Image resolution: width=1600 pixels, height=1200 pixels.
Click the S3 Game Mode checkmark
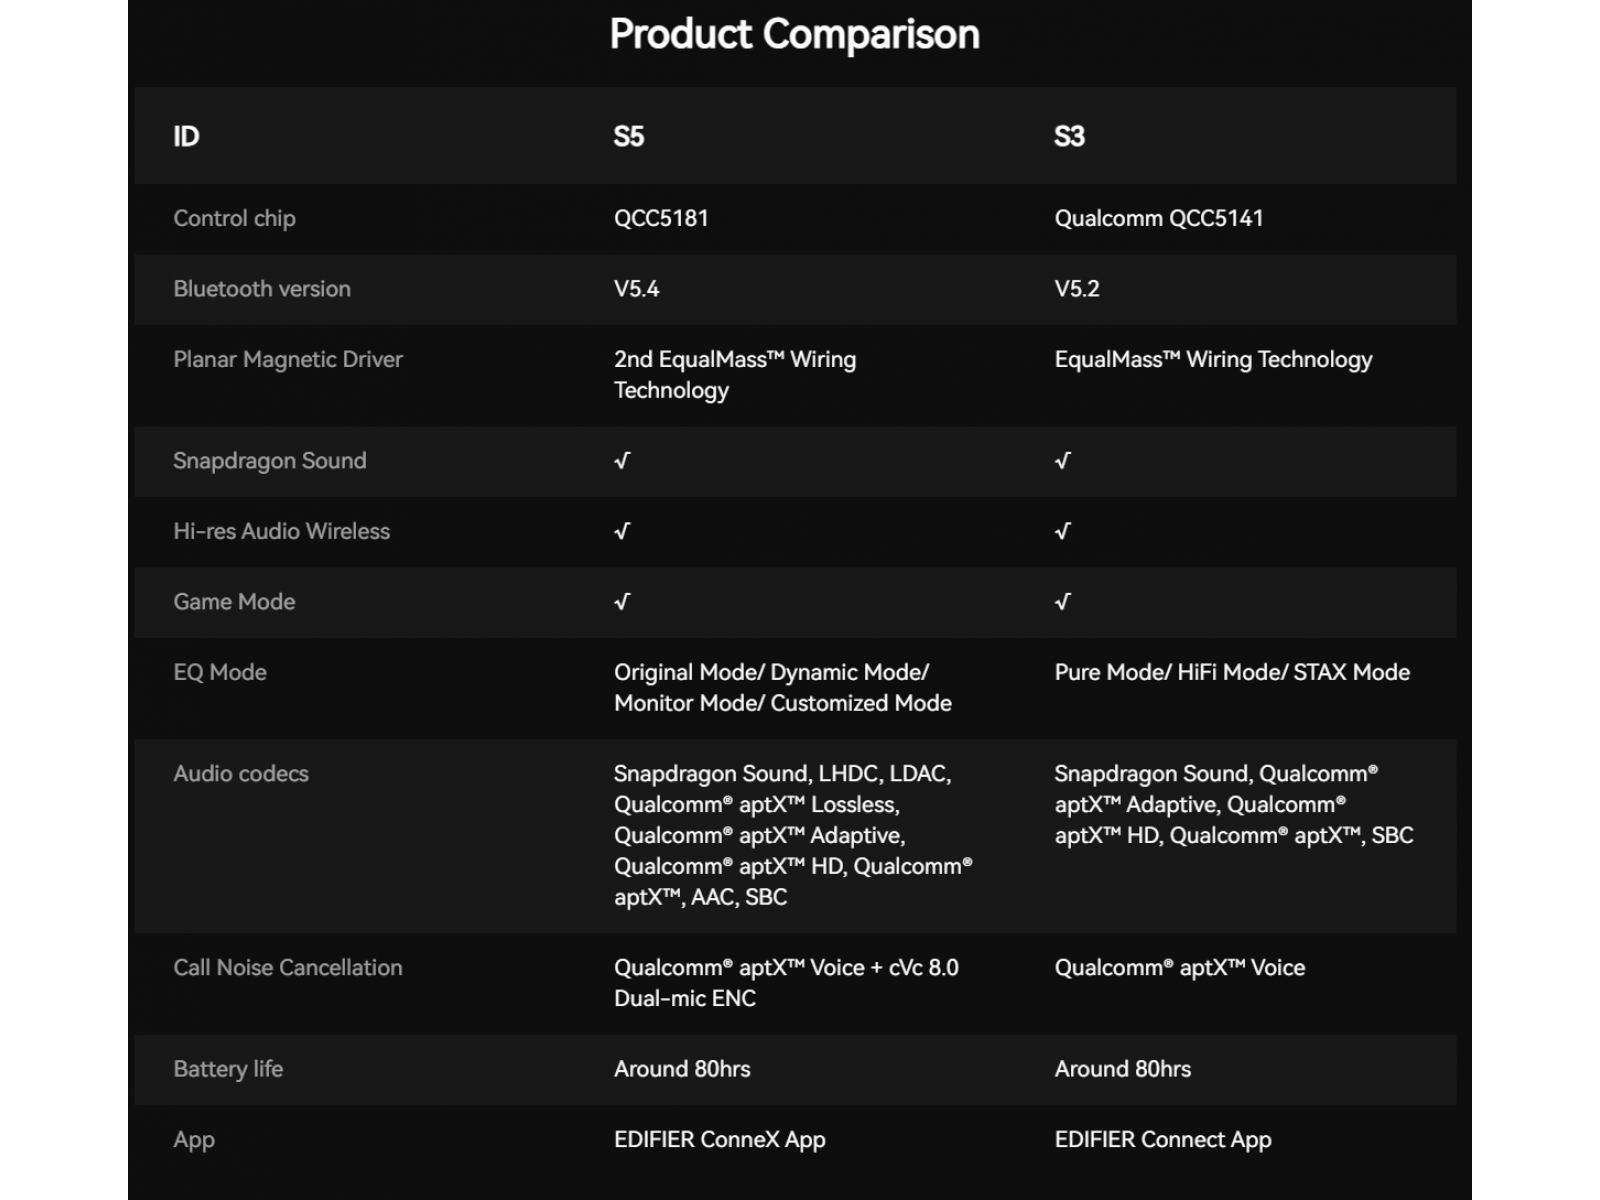click(x=1063, y=602)
